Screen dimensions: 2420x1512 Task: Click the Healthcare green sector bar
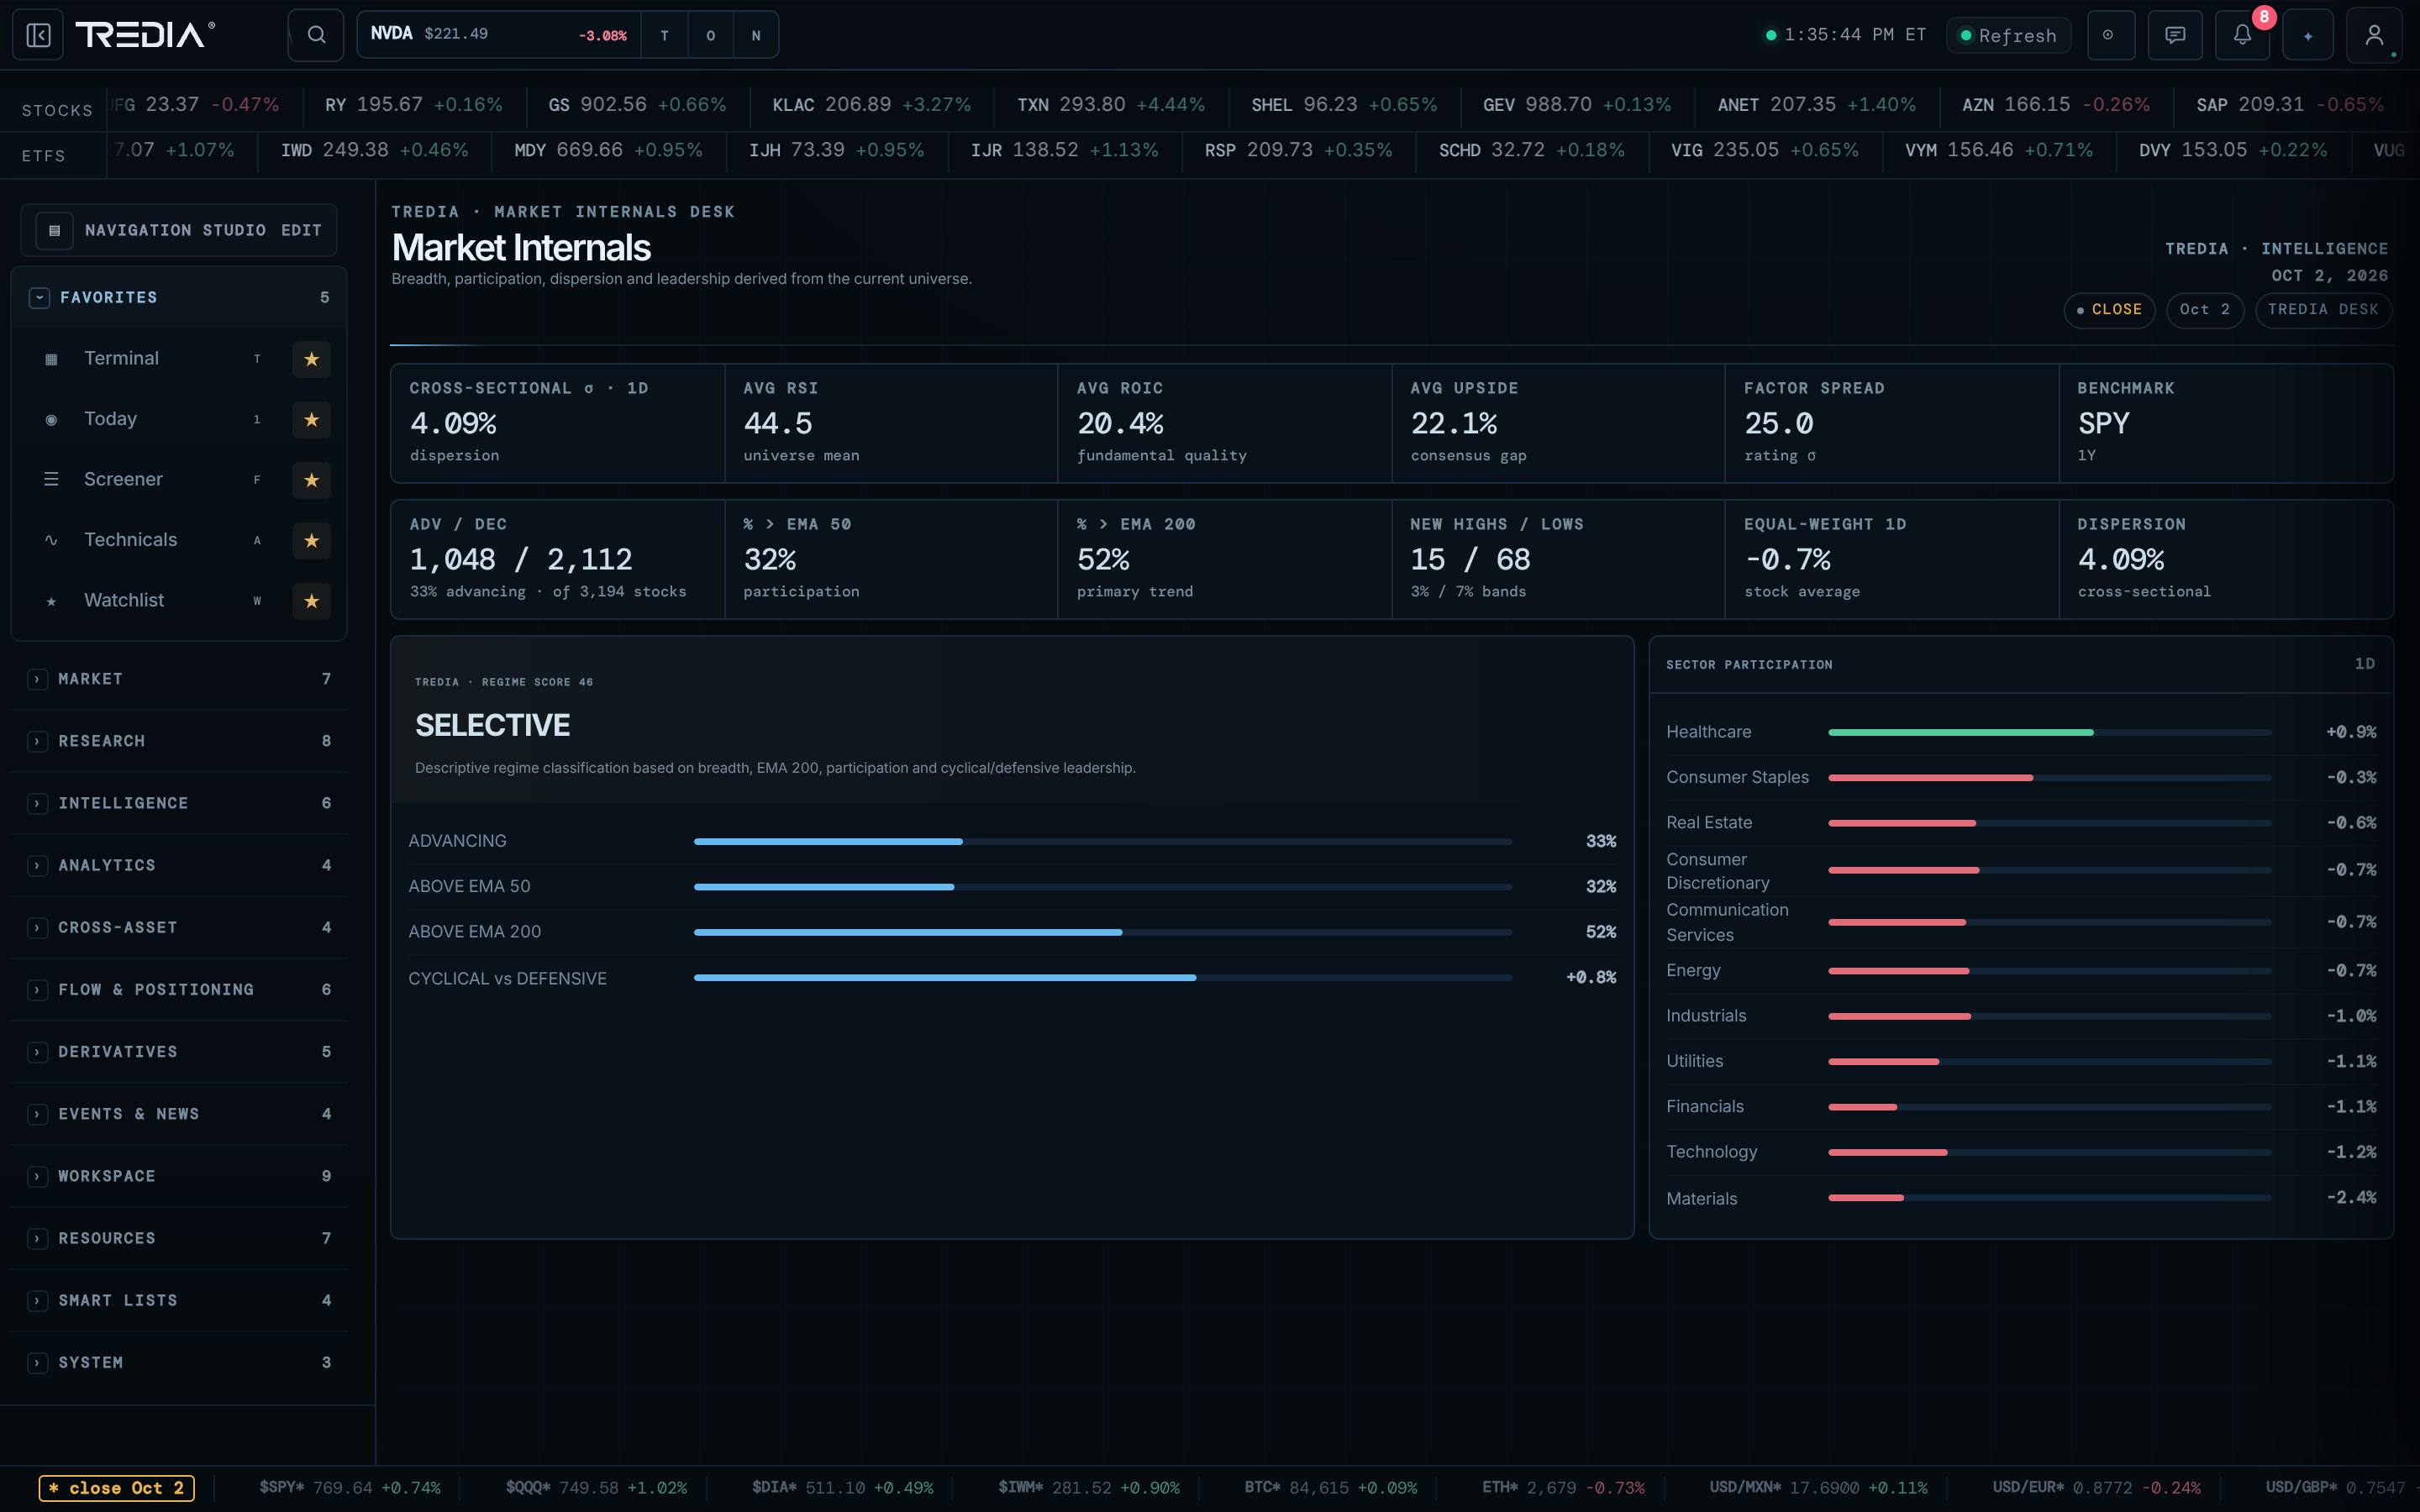click(x=1960, y=732)
